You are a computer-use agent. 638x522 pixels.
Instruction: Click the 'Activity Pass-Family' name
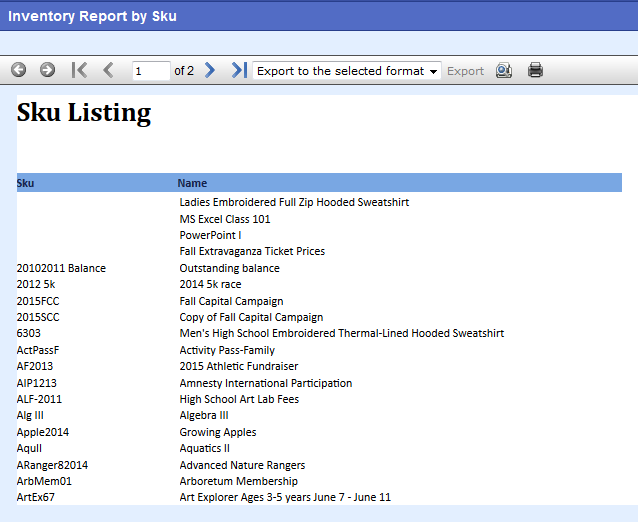tap(227, 350)
